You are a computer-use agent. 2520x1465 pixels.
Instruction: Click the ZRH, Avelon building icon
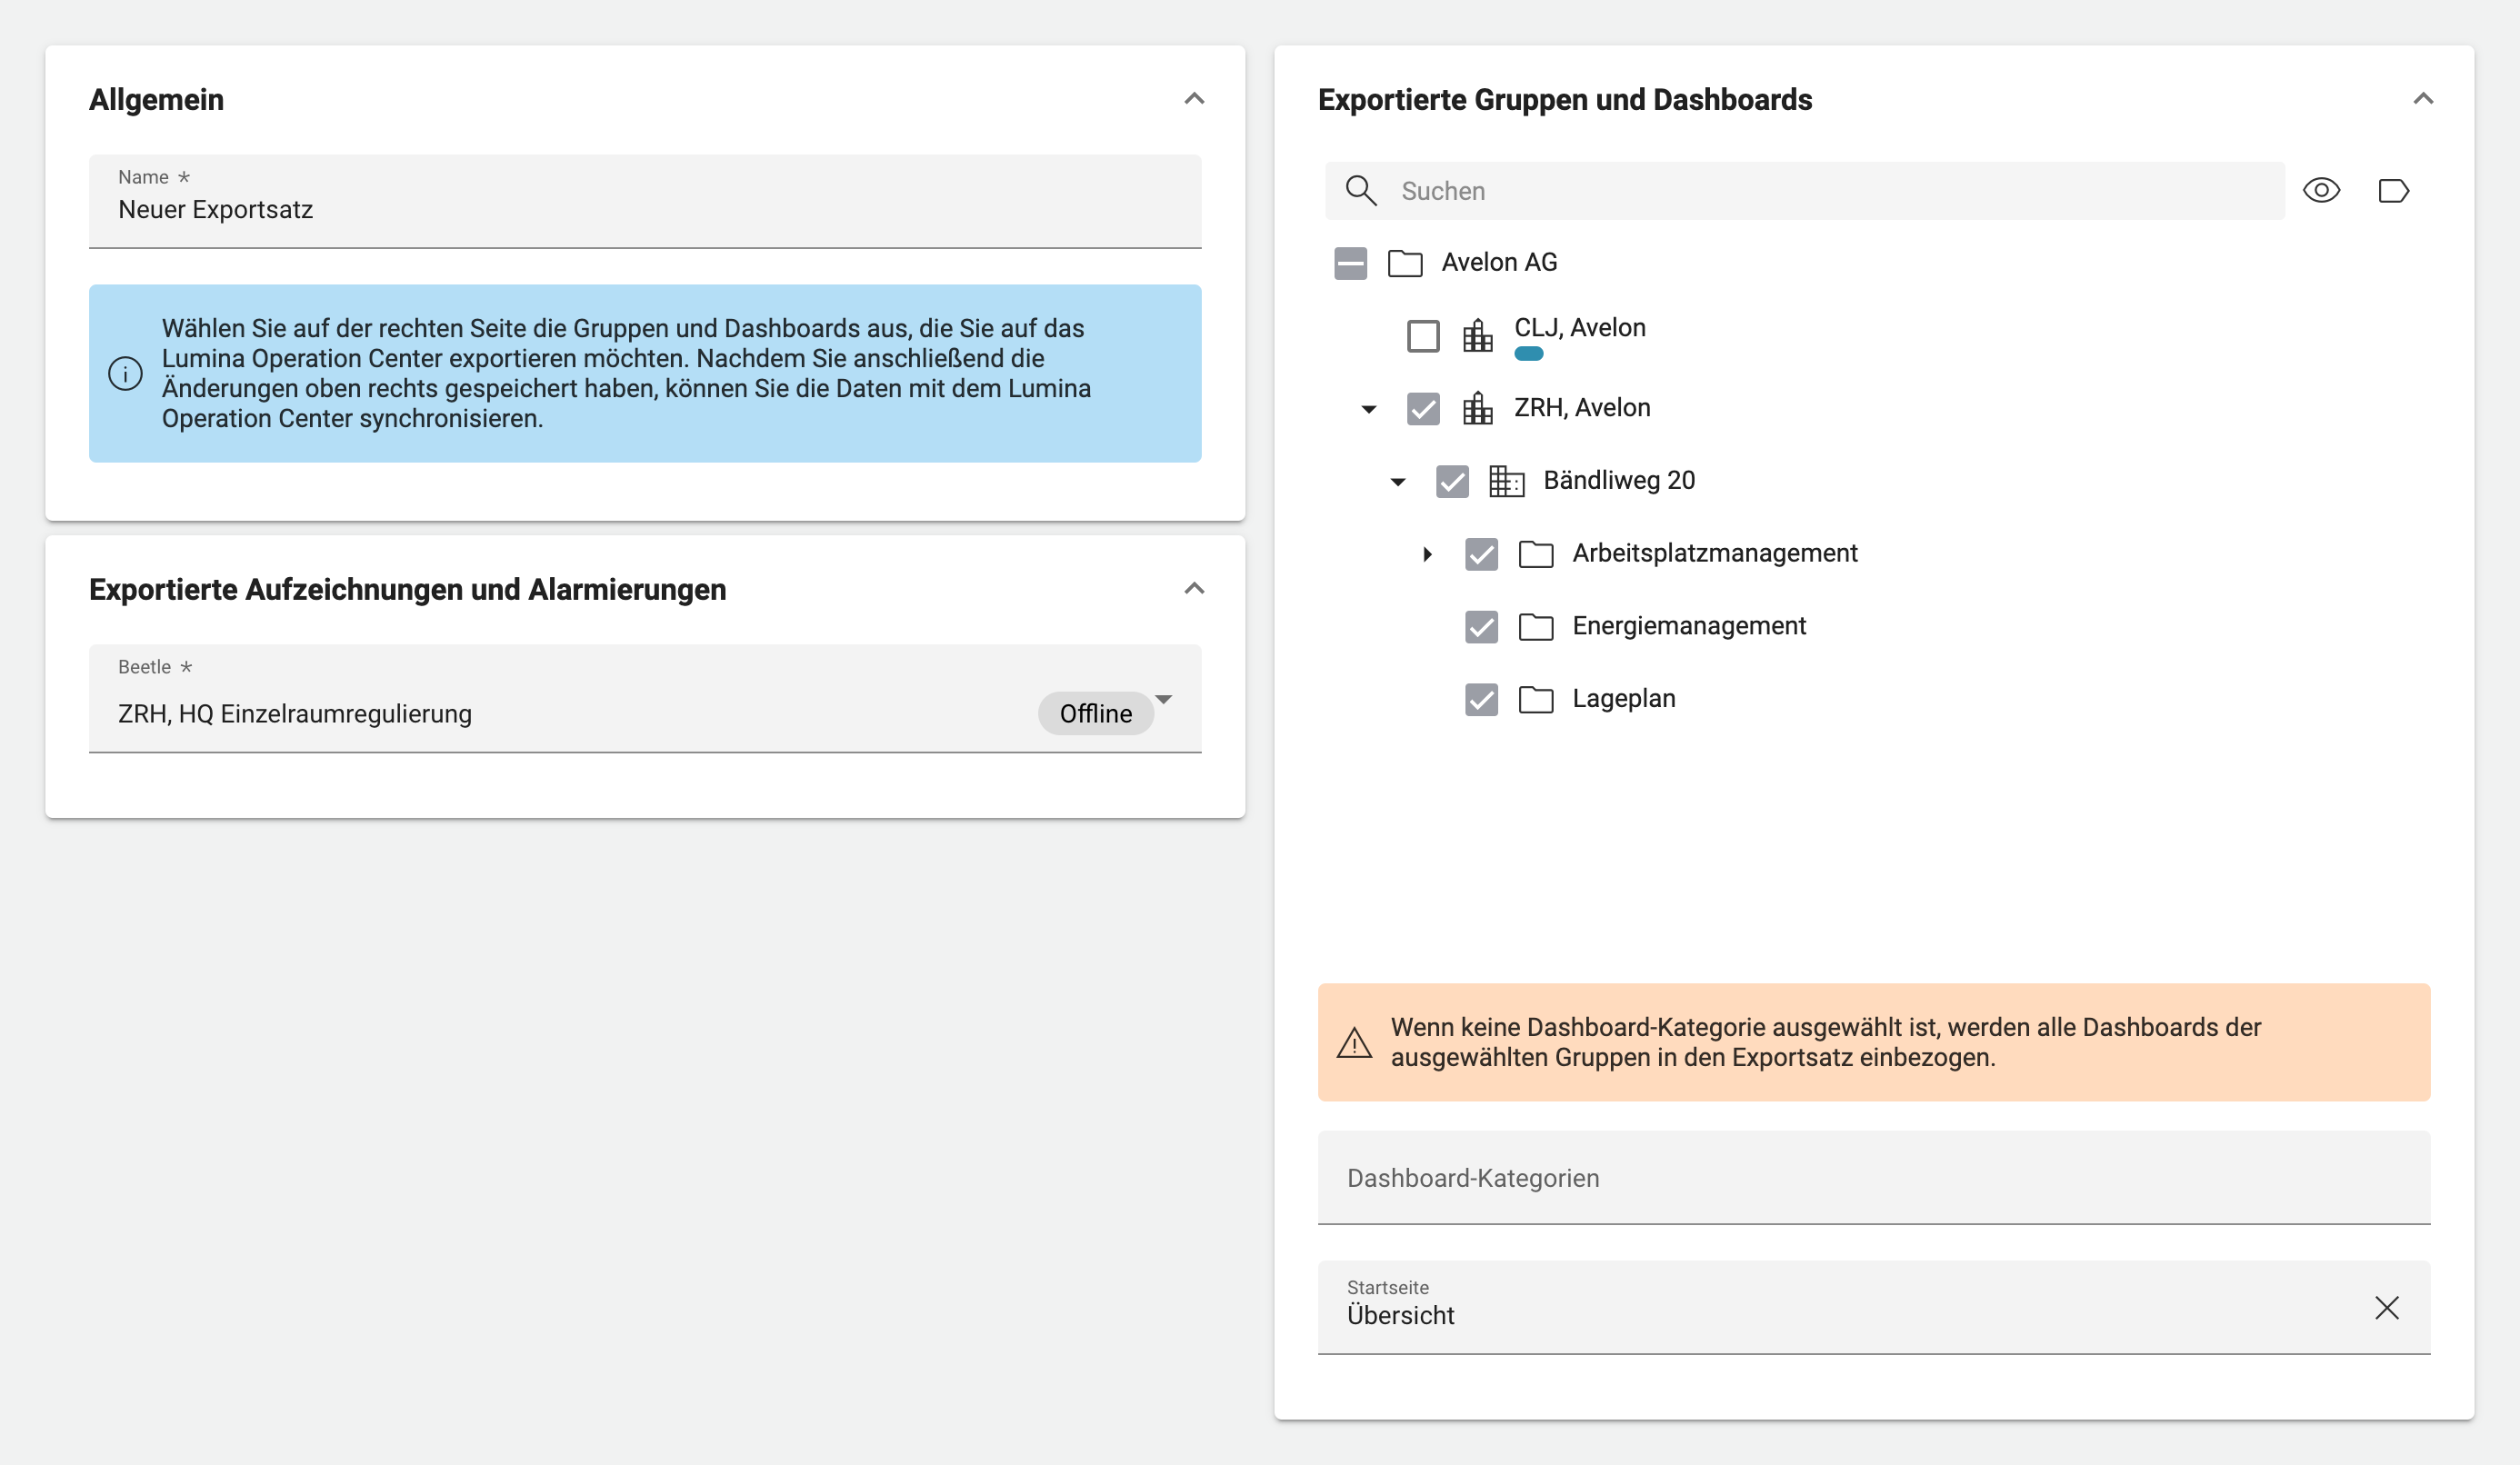click(1477, 408)
